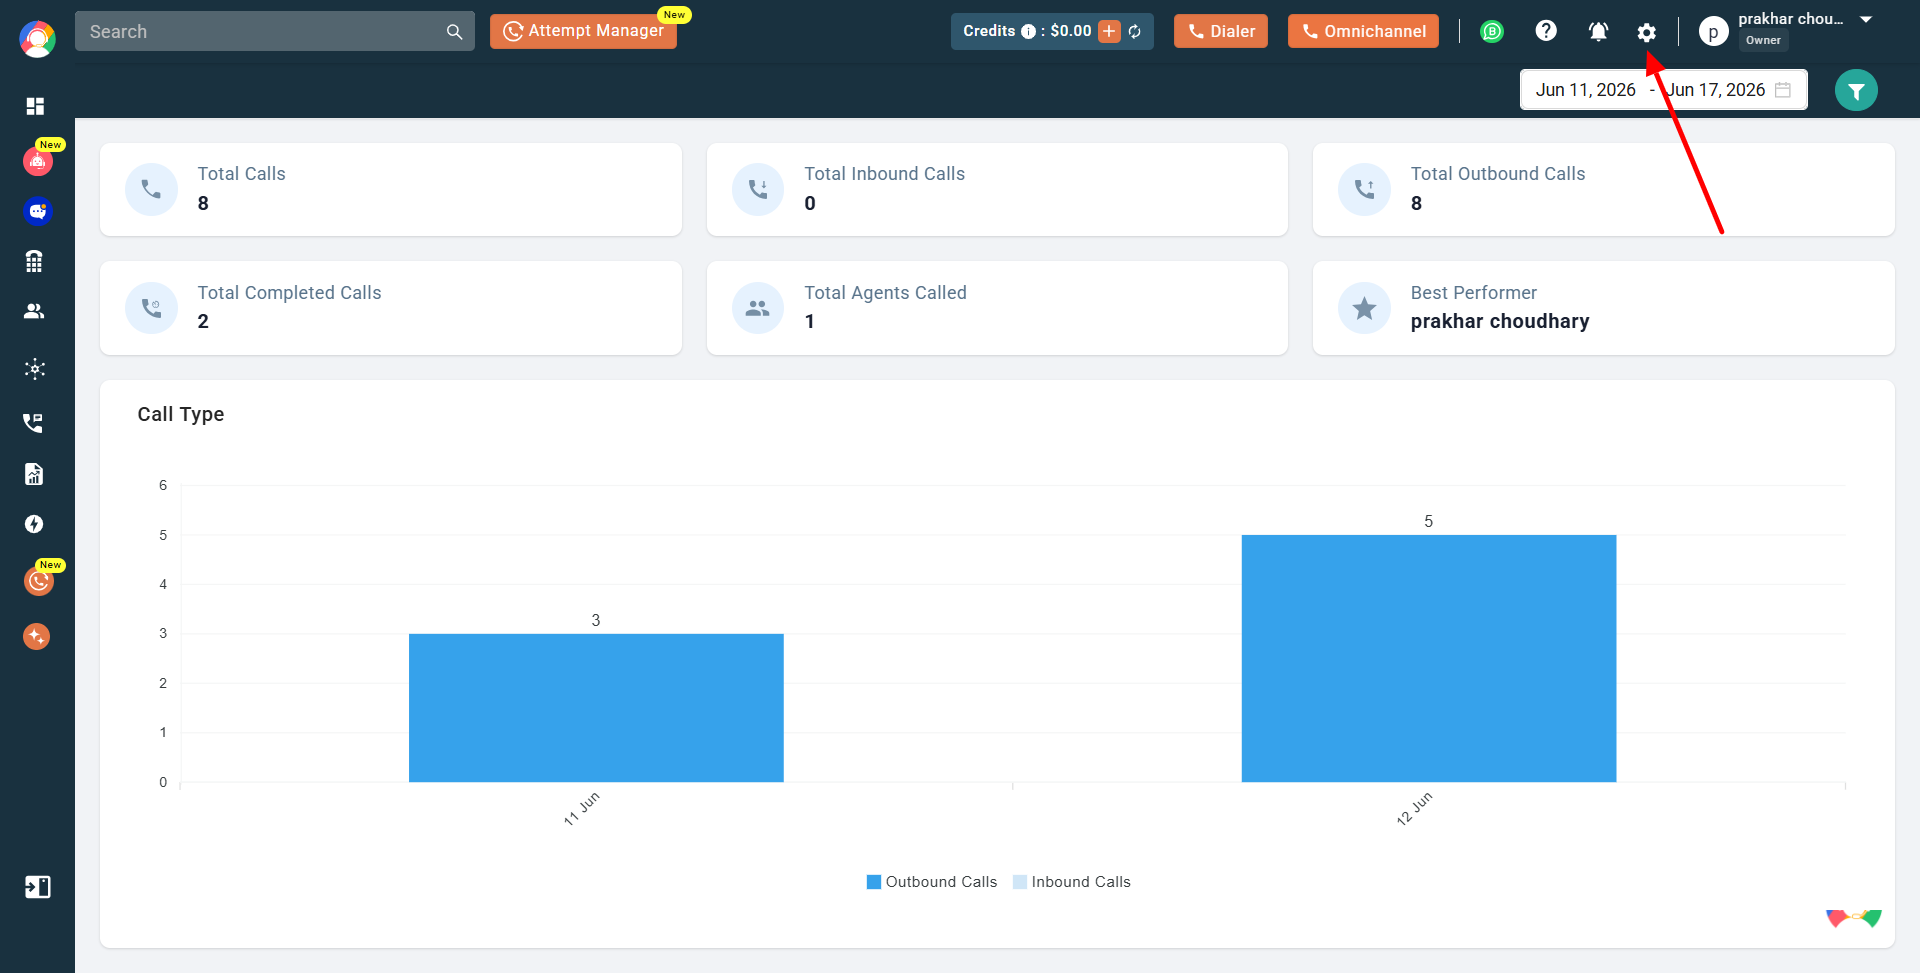Open Omnichannel
This screenshot has height=973, width=1920.
(x=1363, y=31)
